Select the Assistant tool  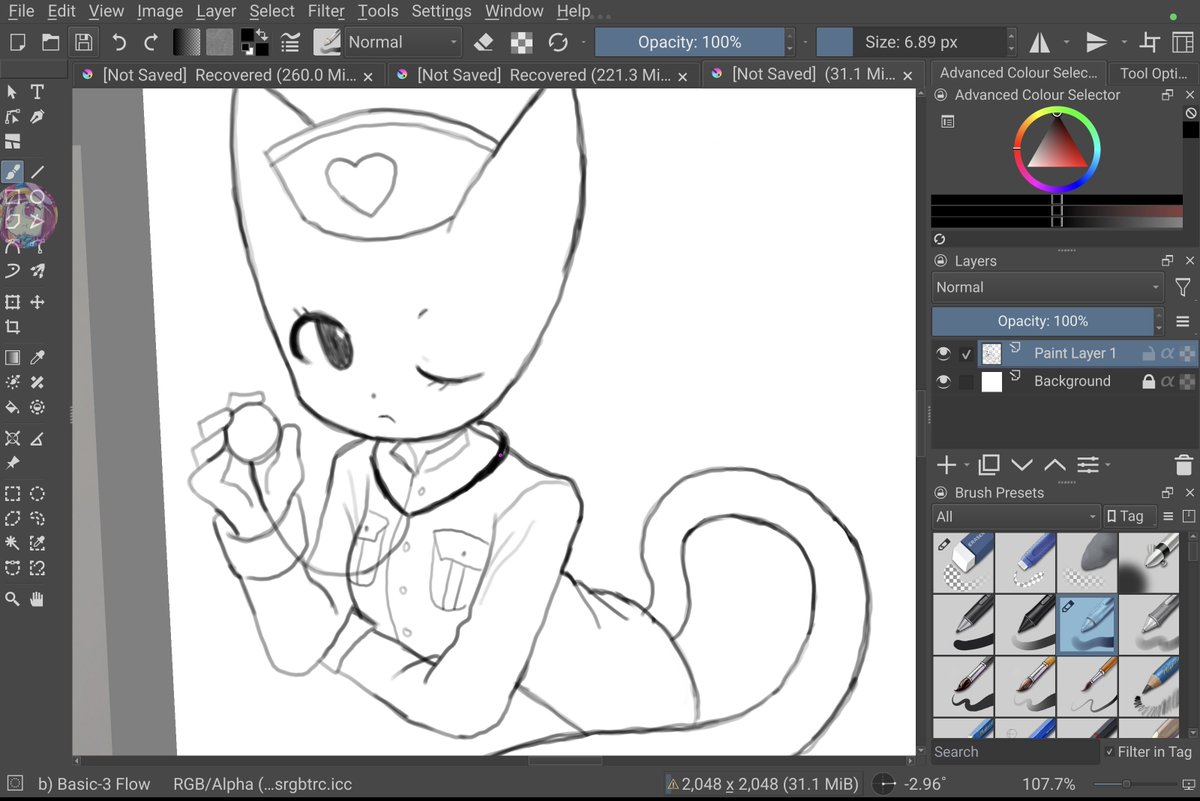click(12, 438)
